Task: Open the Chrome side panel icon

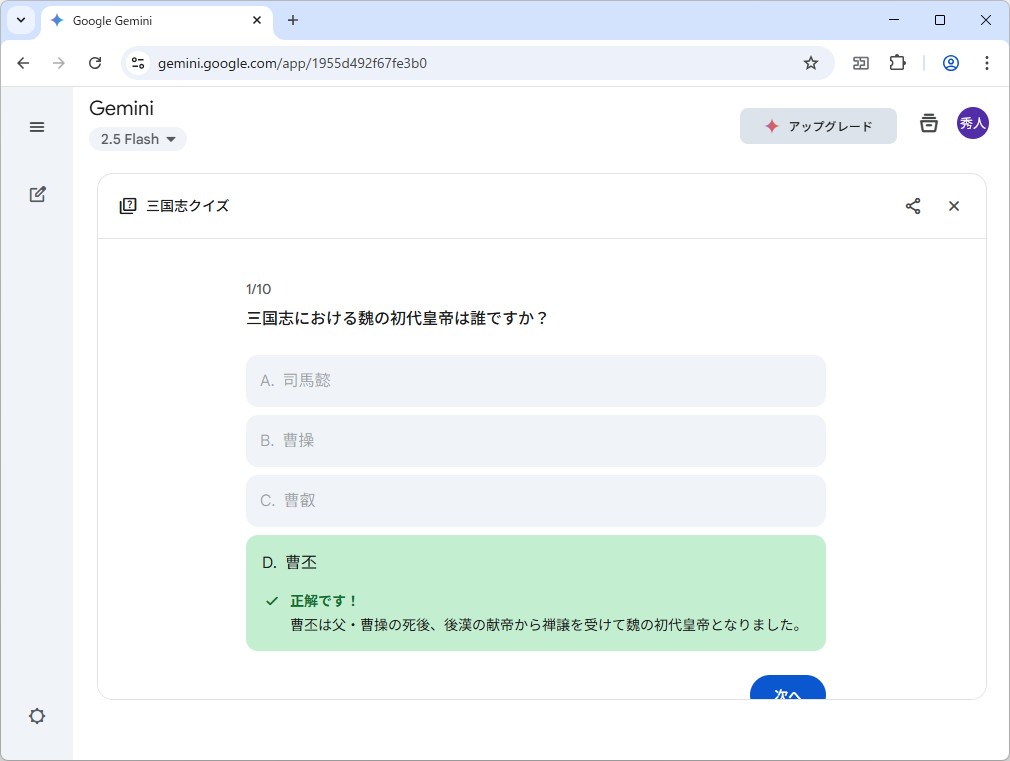Action: pos(860,62)
